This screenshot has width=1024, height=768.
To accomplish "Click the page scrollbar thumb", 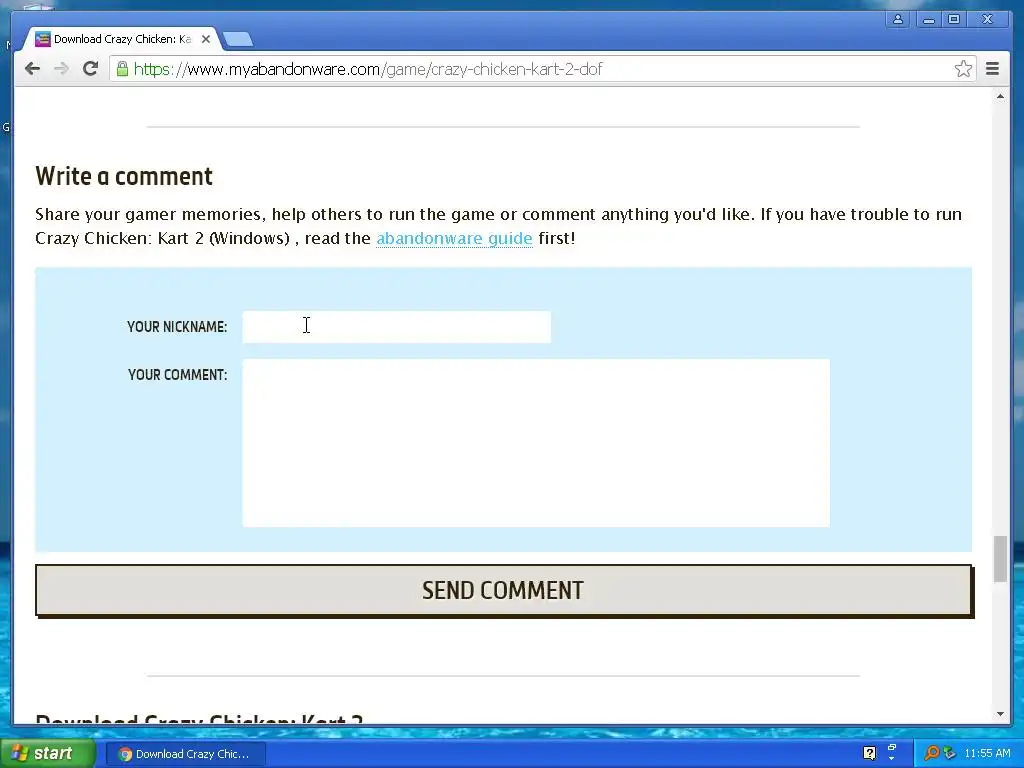I will tap(1000, 558).
